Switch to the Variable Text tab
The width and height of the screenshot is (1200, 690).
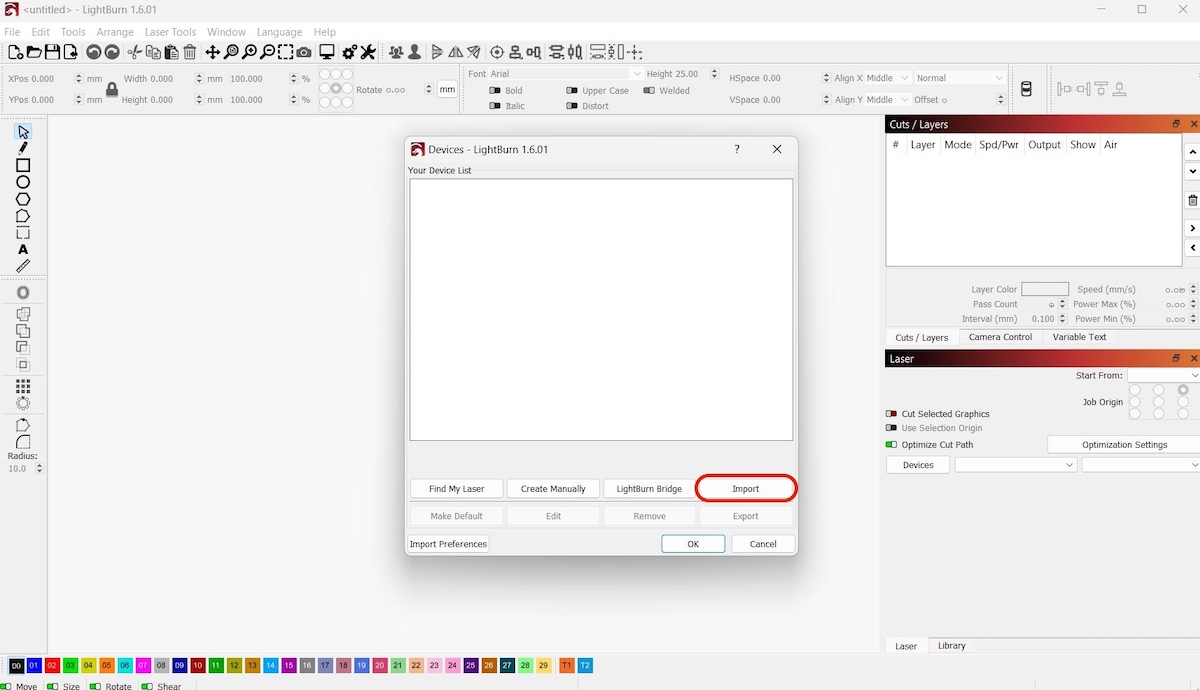click(x=1079, y=337)
